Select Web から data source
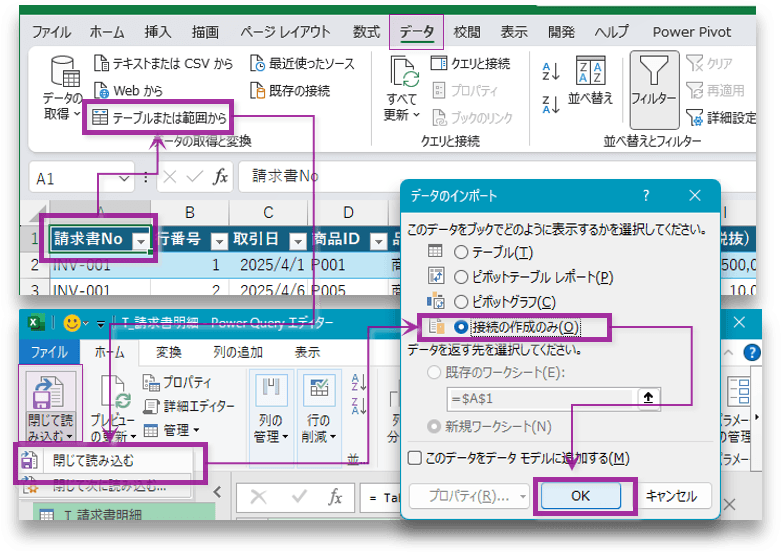Screen dimensions: 781x553 [x=129, y=91]
